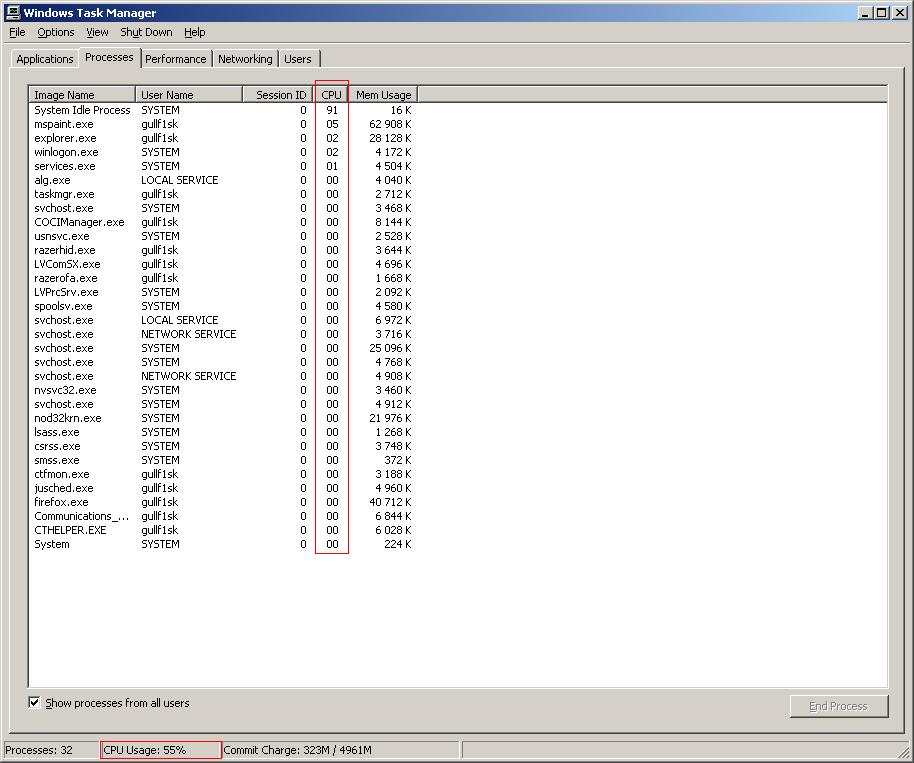914x763 pixels.
Task: Close the Task Manager window
Action: click(x=900, y=12)
